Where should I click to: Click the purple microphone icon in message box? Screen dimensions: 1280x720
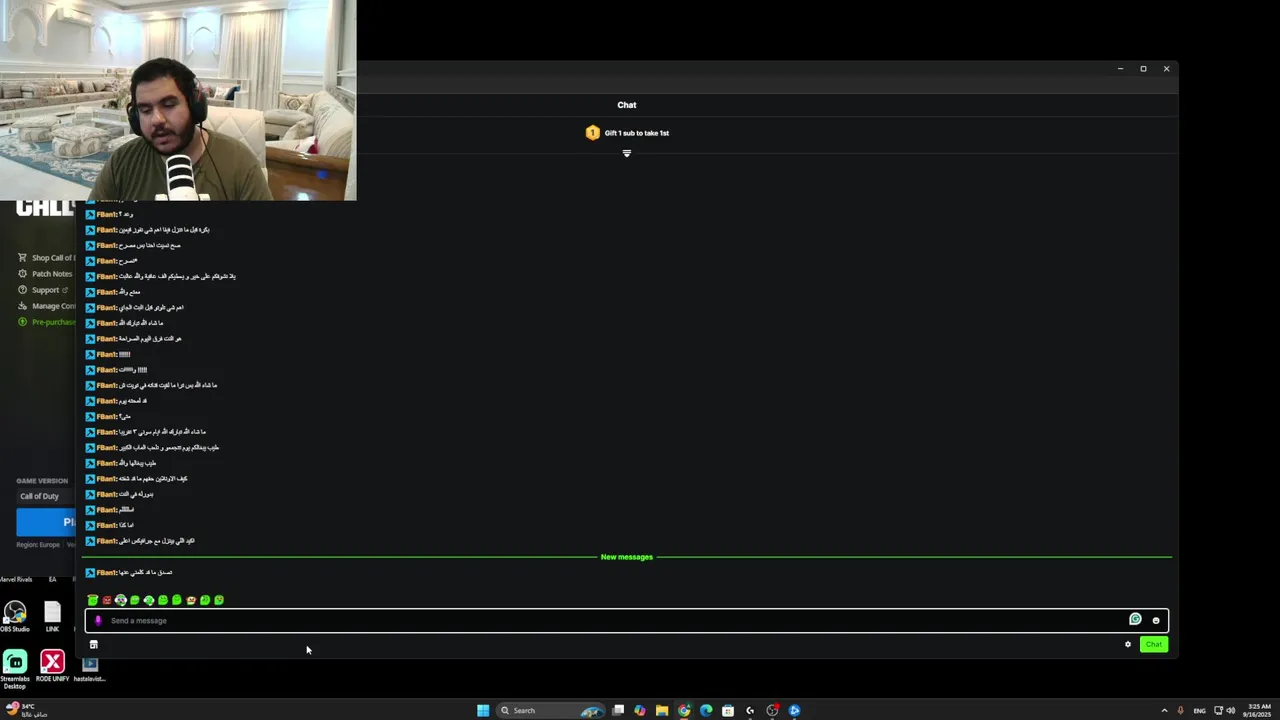(x=98, y=620)
